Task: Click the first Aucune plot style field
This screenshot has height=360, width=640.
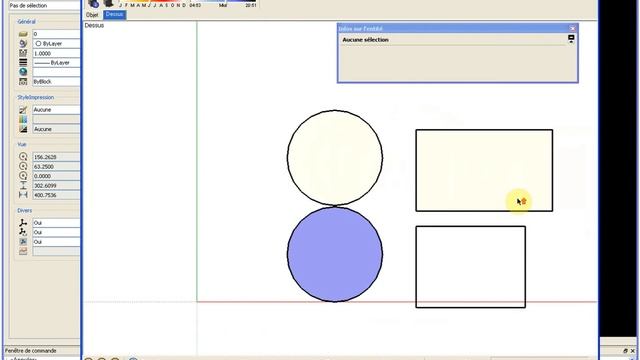Action: (56, 110)
